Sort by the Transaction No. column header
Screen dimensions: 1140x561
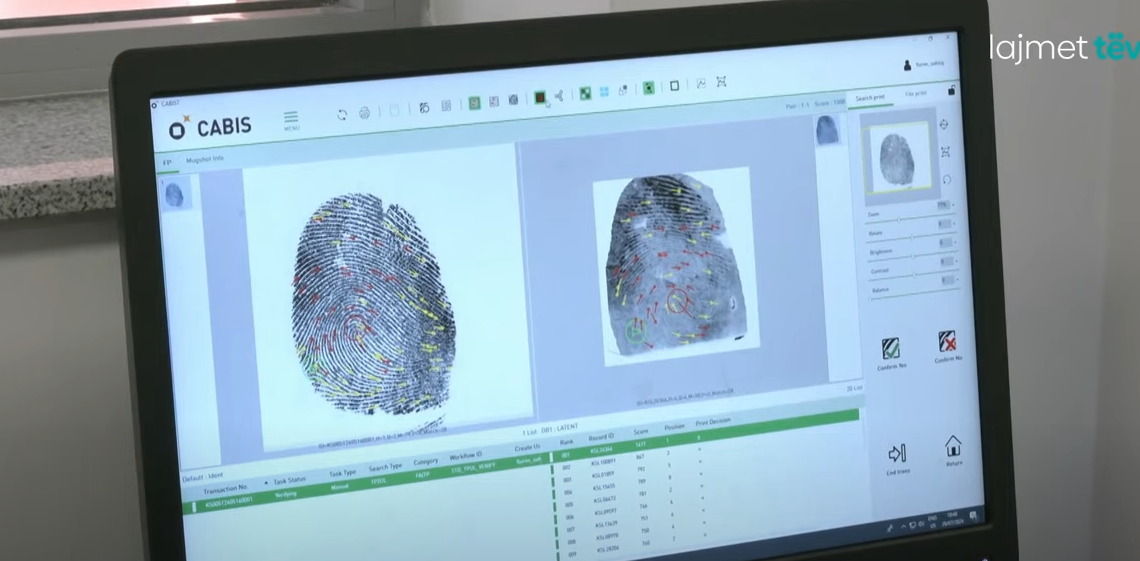click(x=224, y=487)
